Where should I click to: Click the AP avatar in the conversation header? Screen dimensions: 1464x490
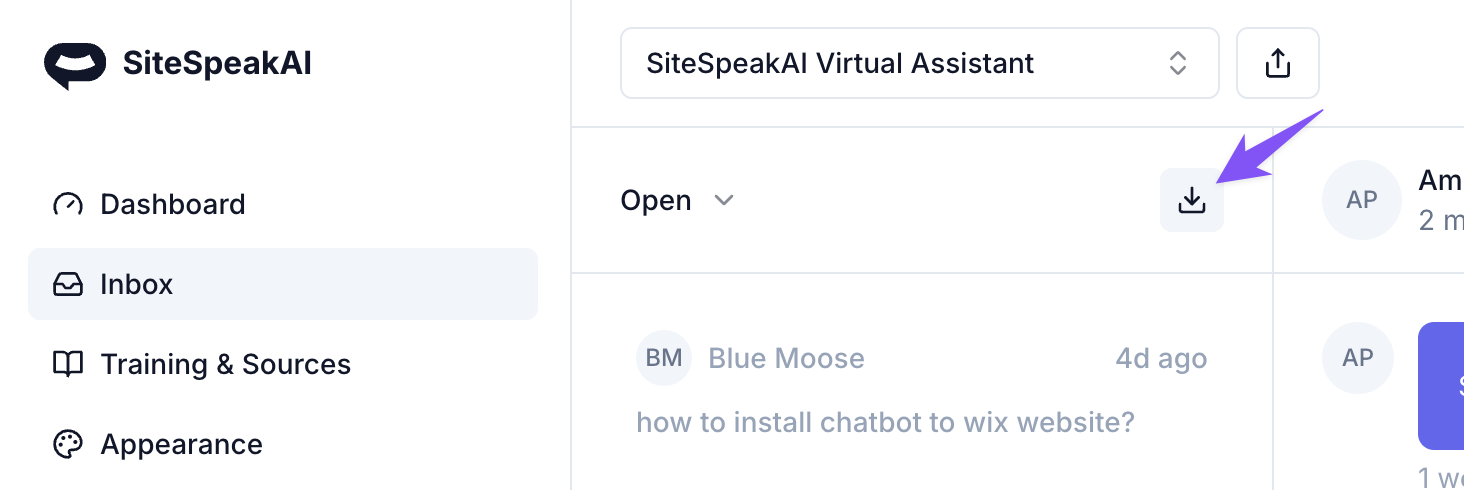click(x=1361, y=200)
